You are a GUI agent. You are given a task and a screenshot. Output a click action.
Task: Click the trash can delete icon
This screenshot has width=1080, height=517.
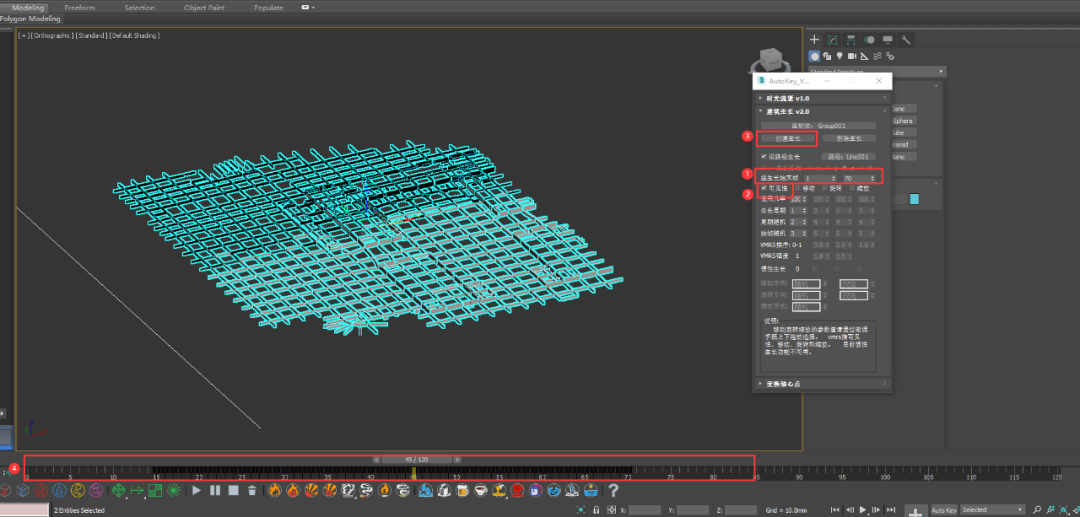[x=252, y=490]
